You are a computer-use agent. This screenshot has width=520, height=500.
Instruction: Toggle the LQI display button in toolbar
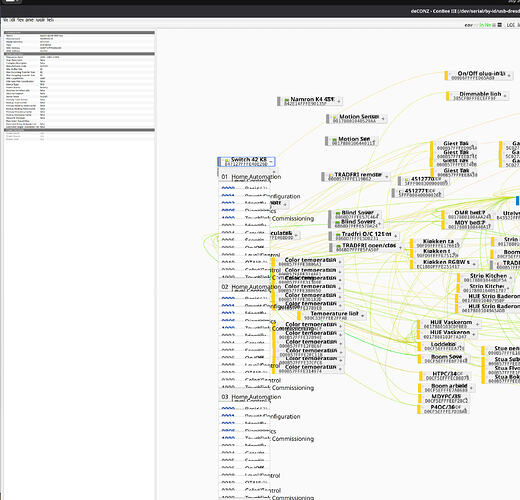coord(510,25)
